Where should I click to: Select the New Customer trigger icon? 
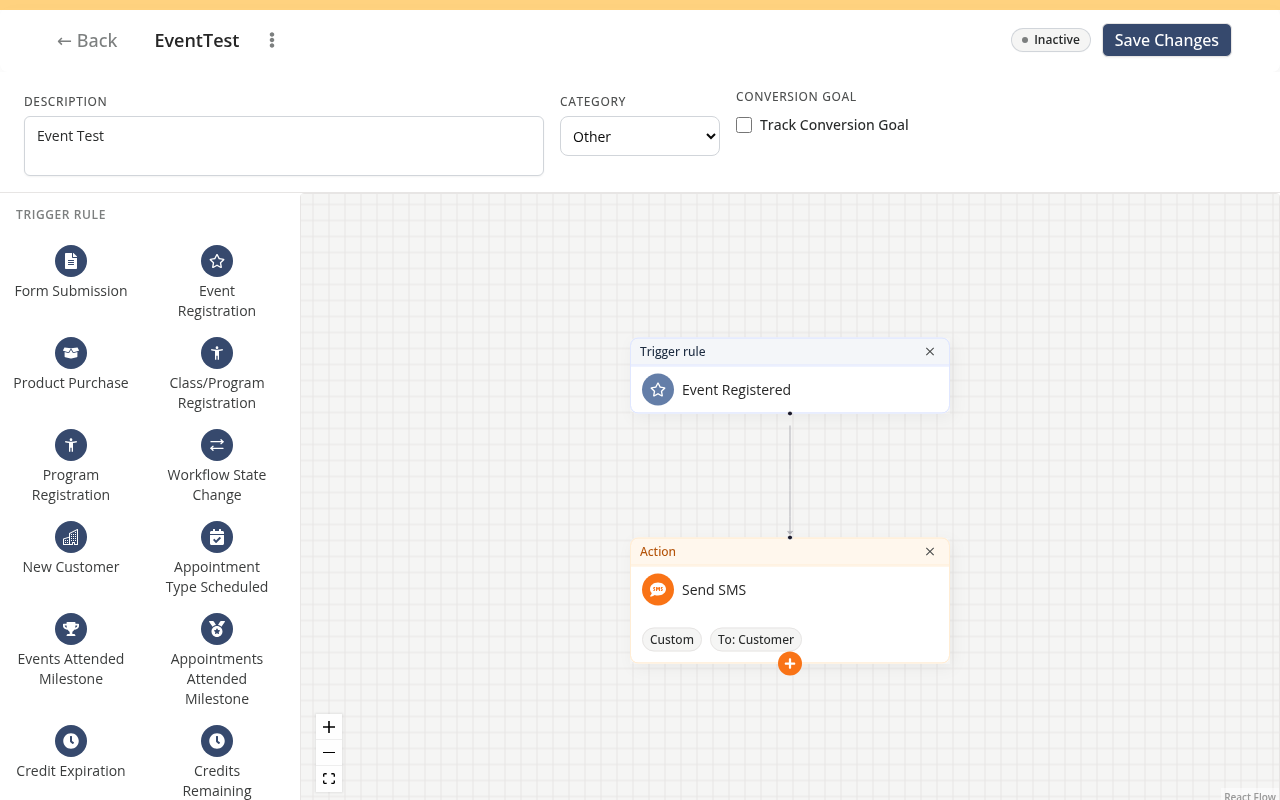pos(71,537)
